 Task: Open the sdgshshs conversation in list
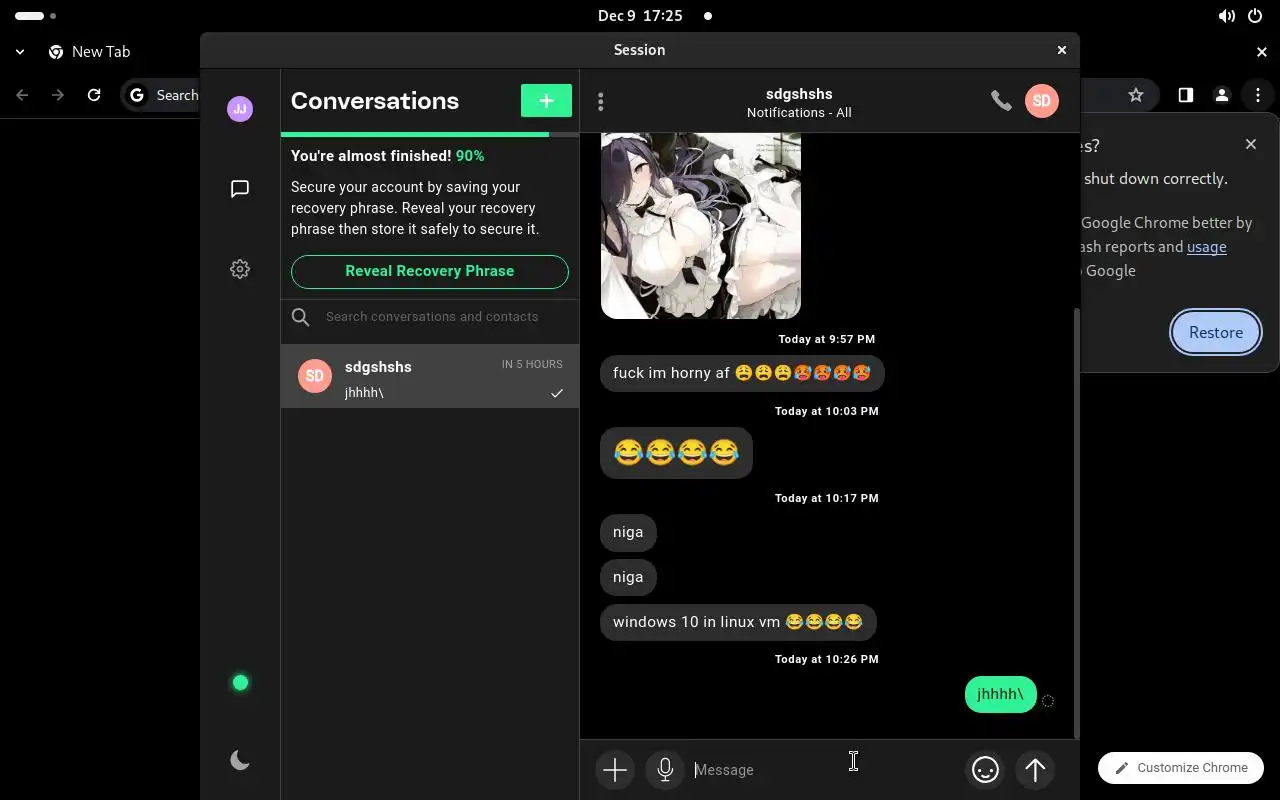click(430, 376)
